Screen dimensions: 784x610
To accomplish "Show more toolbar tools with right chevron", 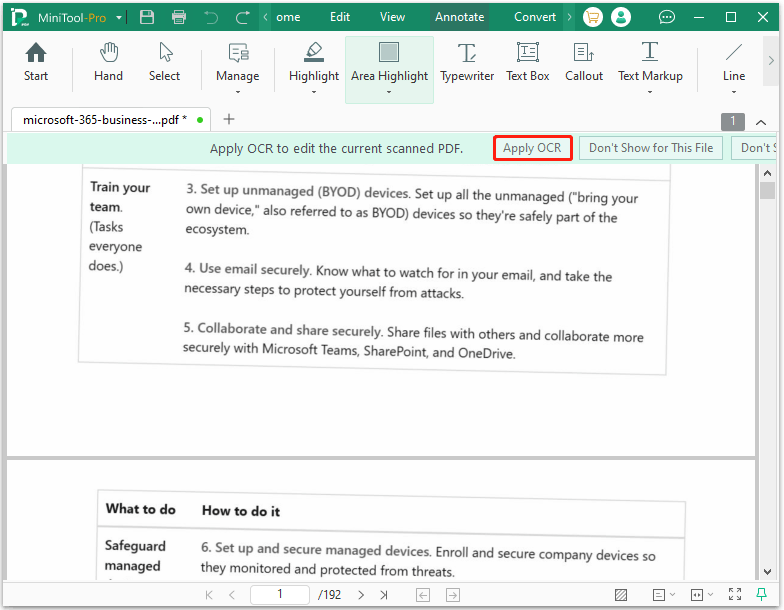I will tap(771, 61).
